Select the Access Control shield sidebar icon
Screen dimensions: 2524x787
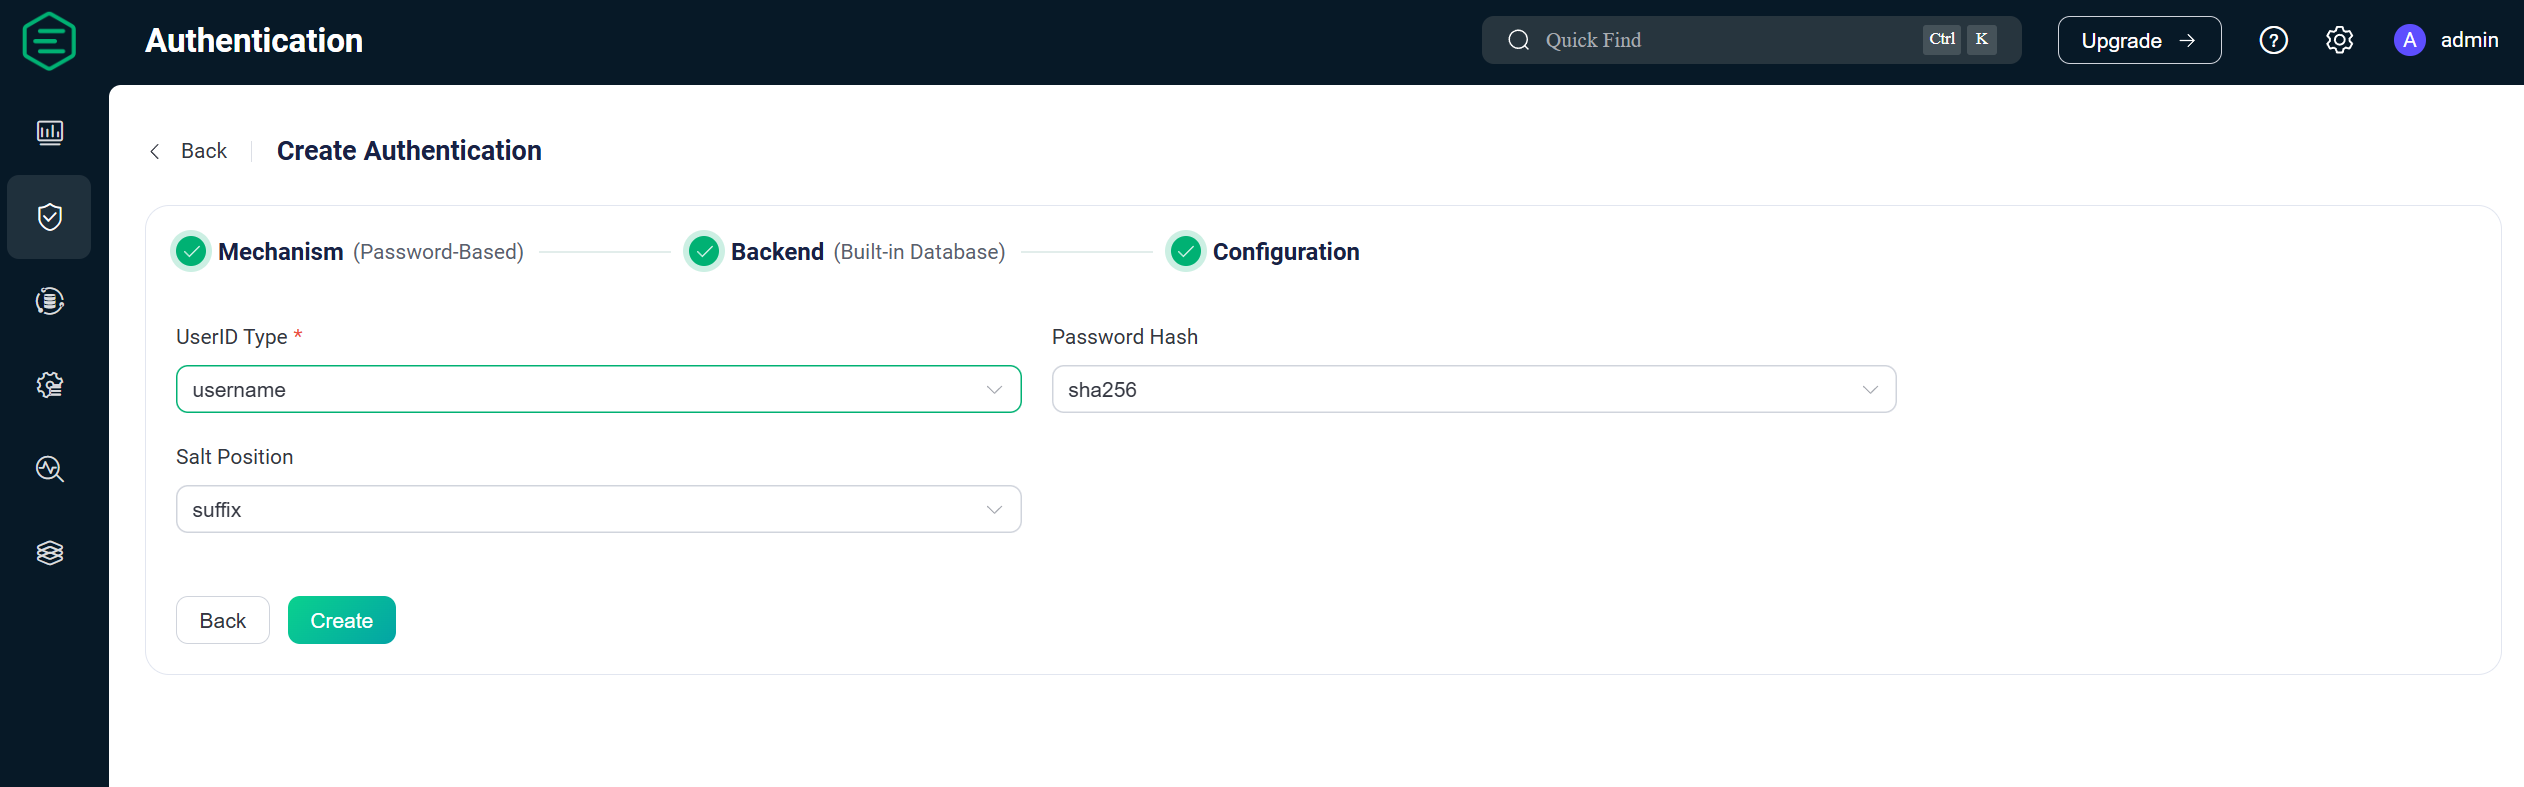50,217
